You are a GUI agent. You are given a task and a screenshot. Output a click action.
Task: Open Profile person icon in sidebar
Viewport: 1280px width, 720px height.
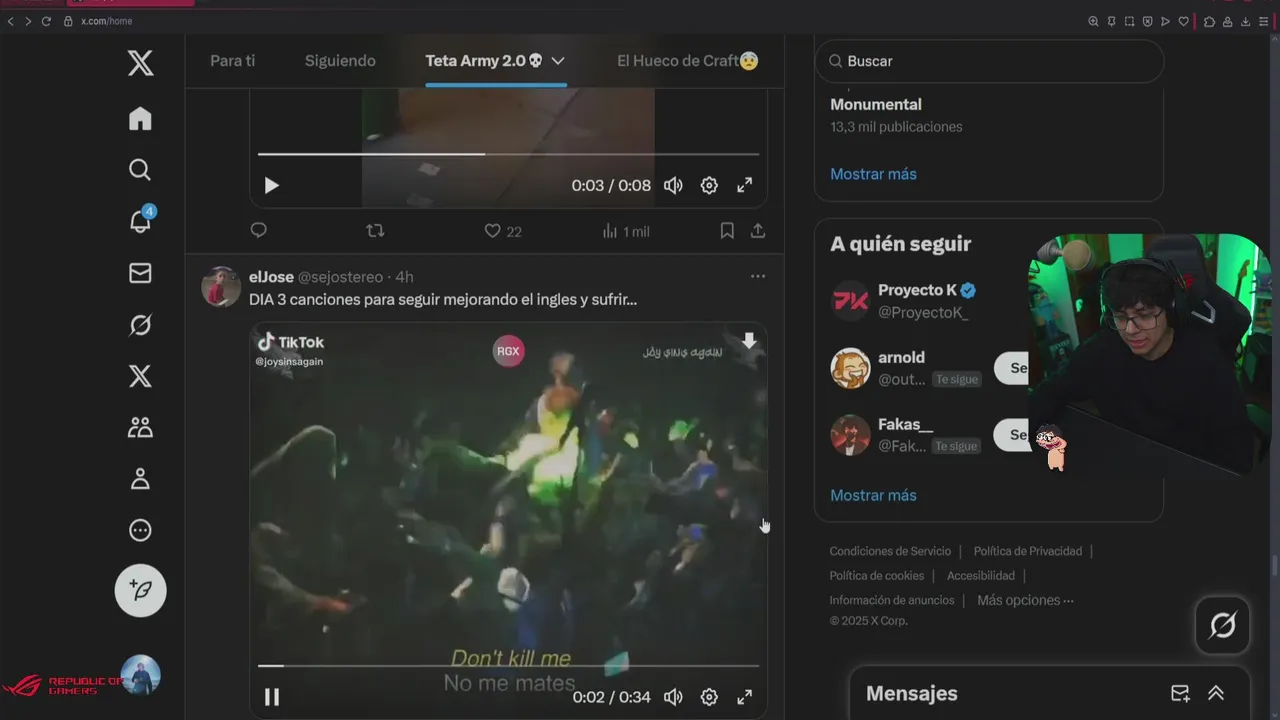[x=140, y=479]
